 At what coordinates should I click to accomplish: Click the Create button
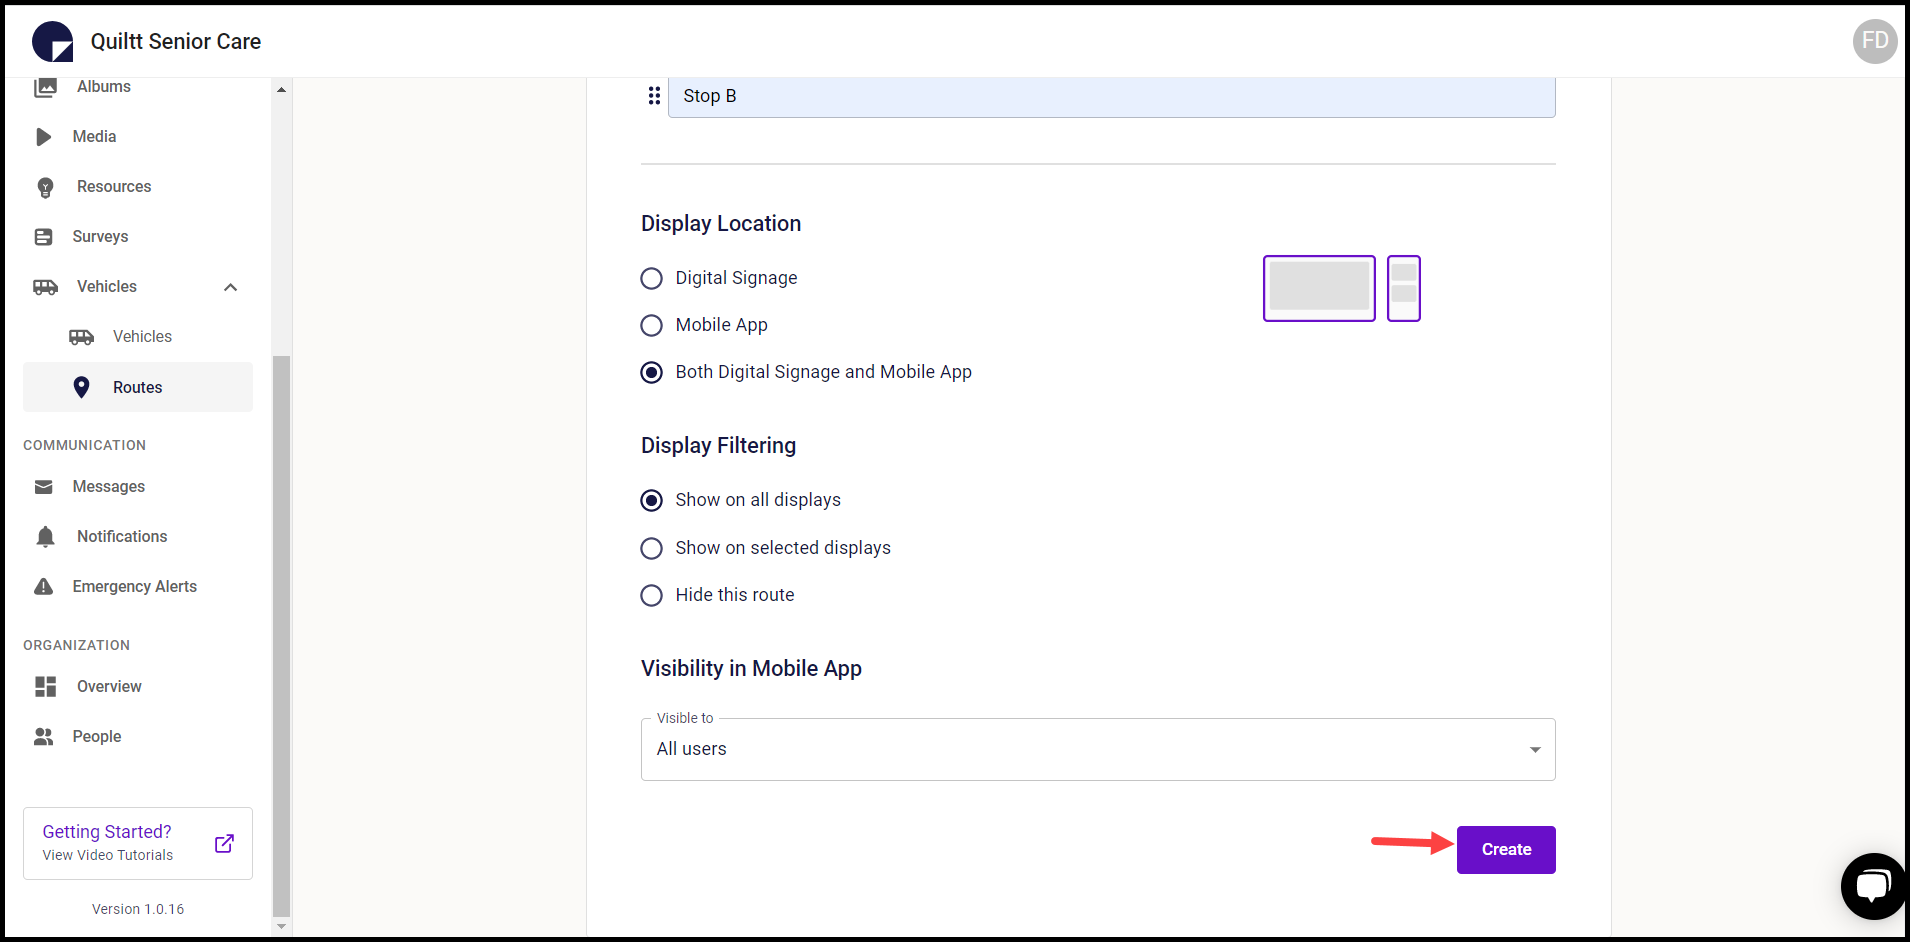click(1506, 850)
